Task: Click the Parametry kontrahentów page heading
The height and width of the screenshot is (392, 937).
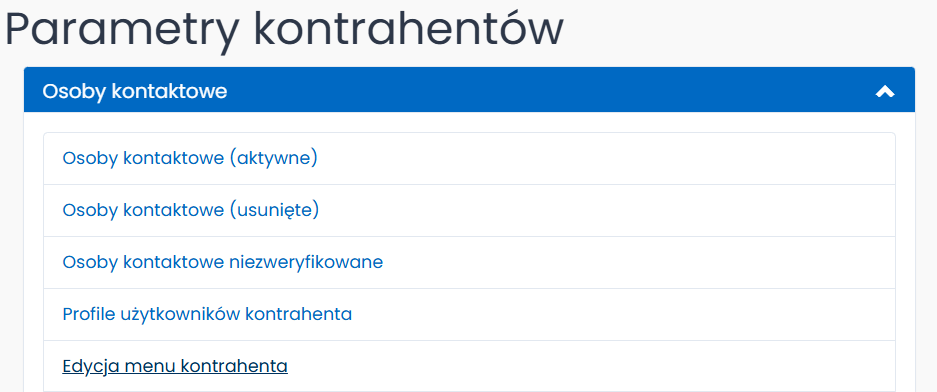Action: (284, 30)
